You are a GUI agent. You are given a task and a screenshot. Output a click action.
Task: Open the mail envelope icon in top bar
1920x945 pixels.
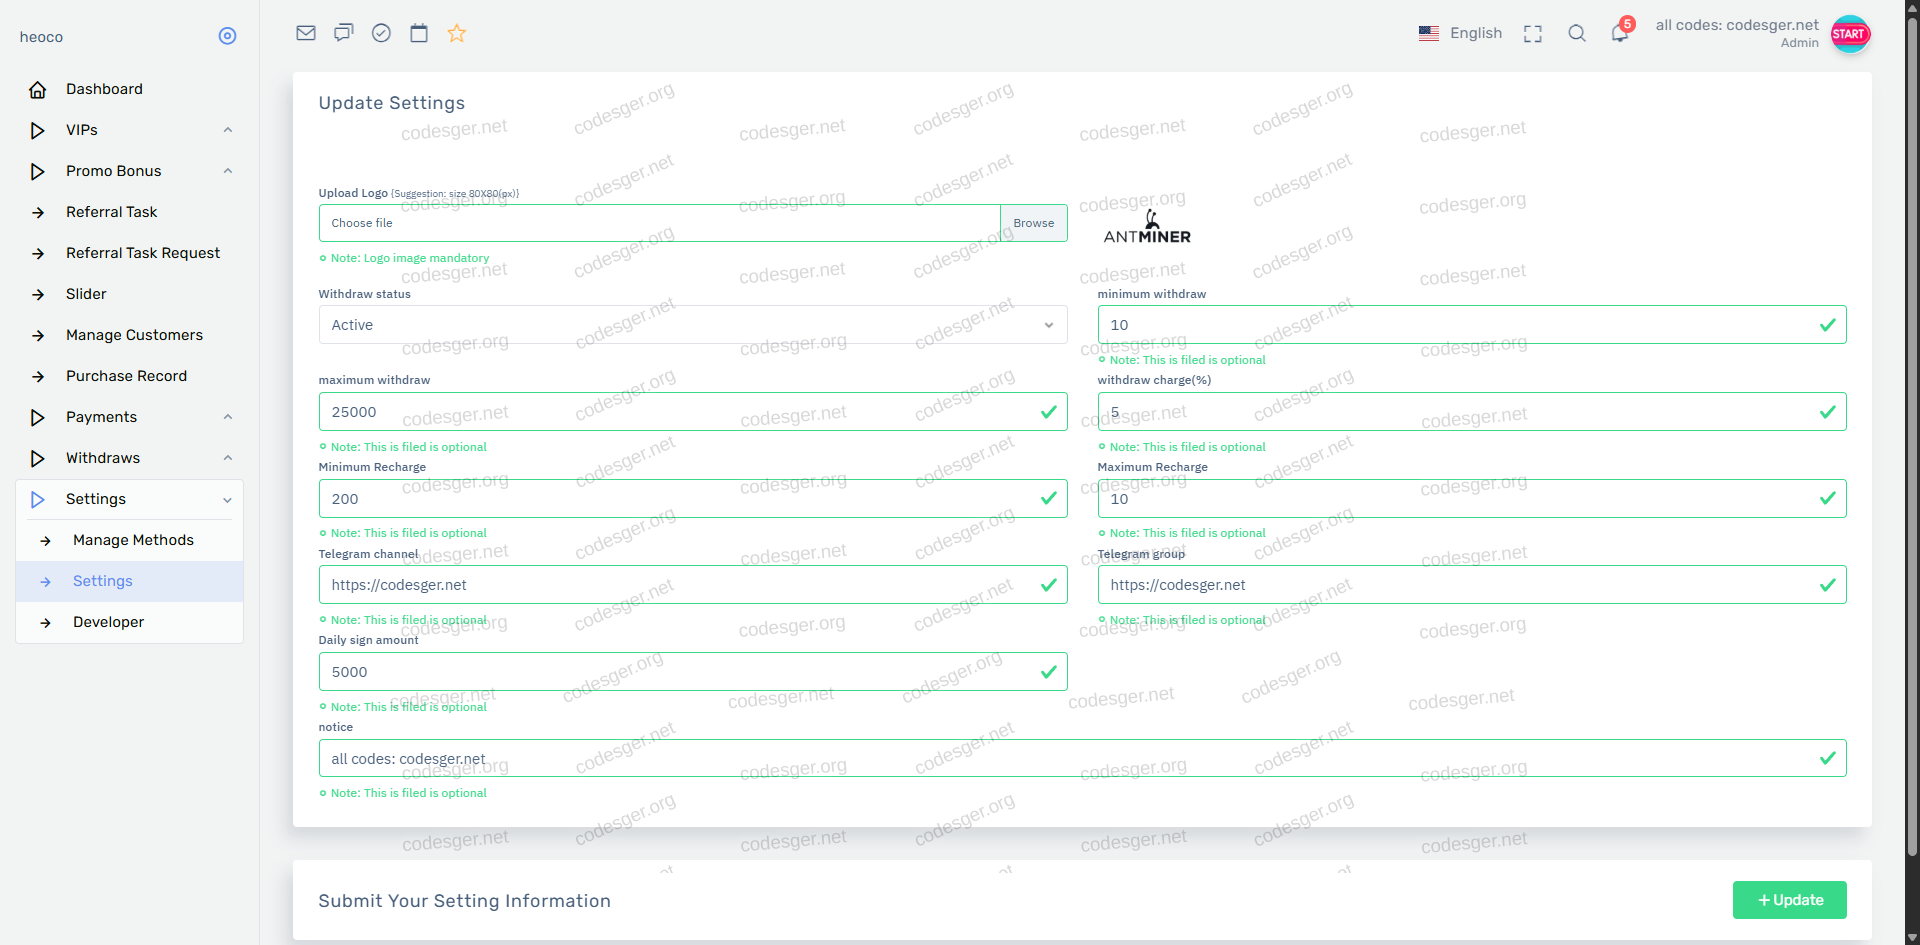pyautogui.click(x=306, y=33)
